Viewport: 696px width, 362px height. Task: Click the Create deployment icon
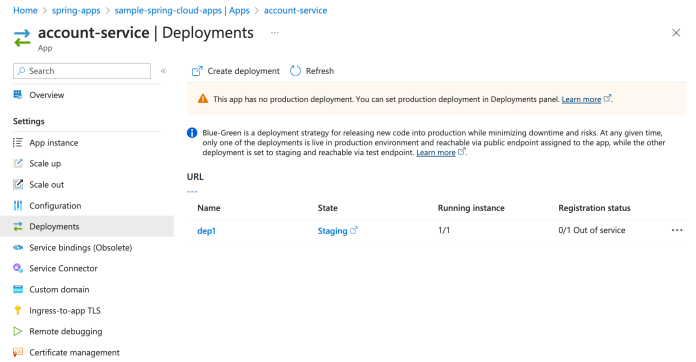197,71
